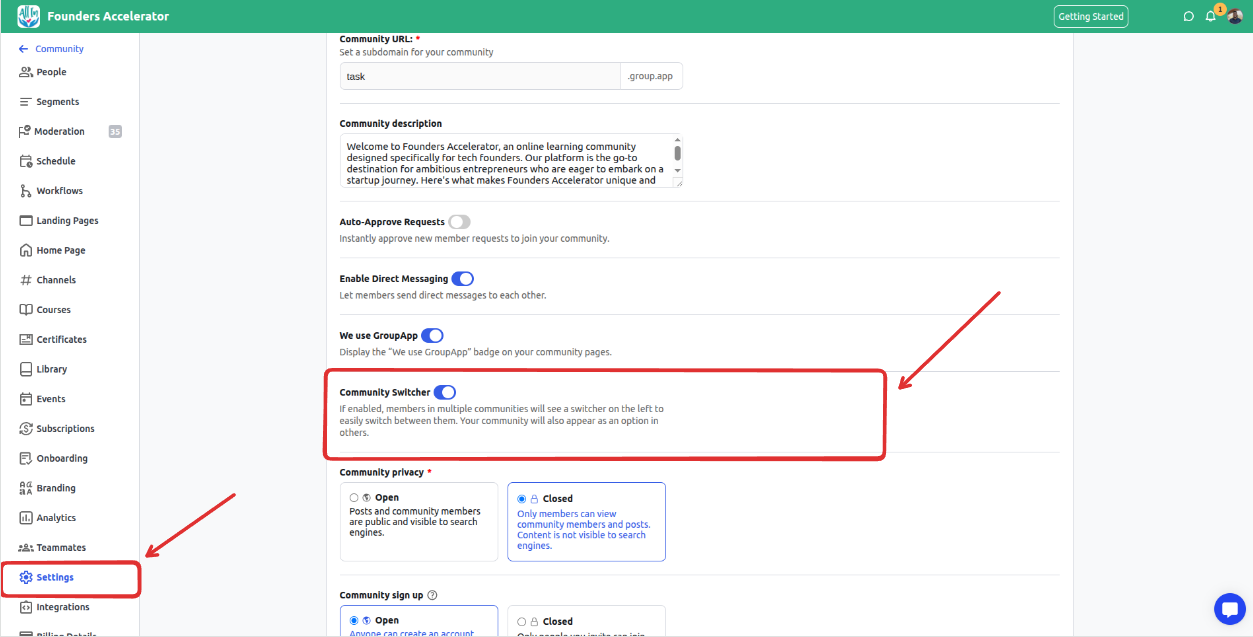Open the blue live chat bubble

pyautogui.click(x=1229, y=609)
